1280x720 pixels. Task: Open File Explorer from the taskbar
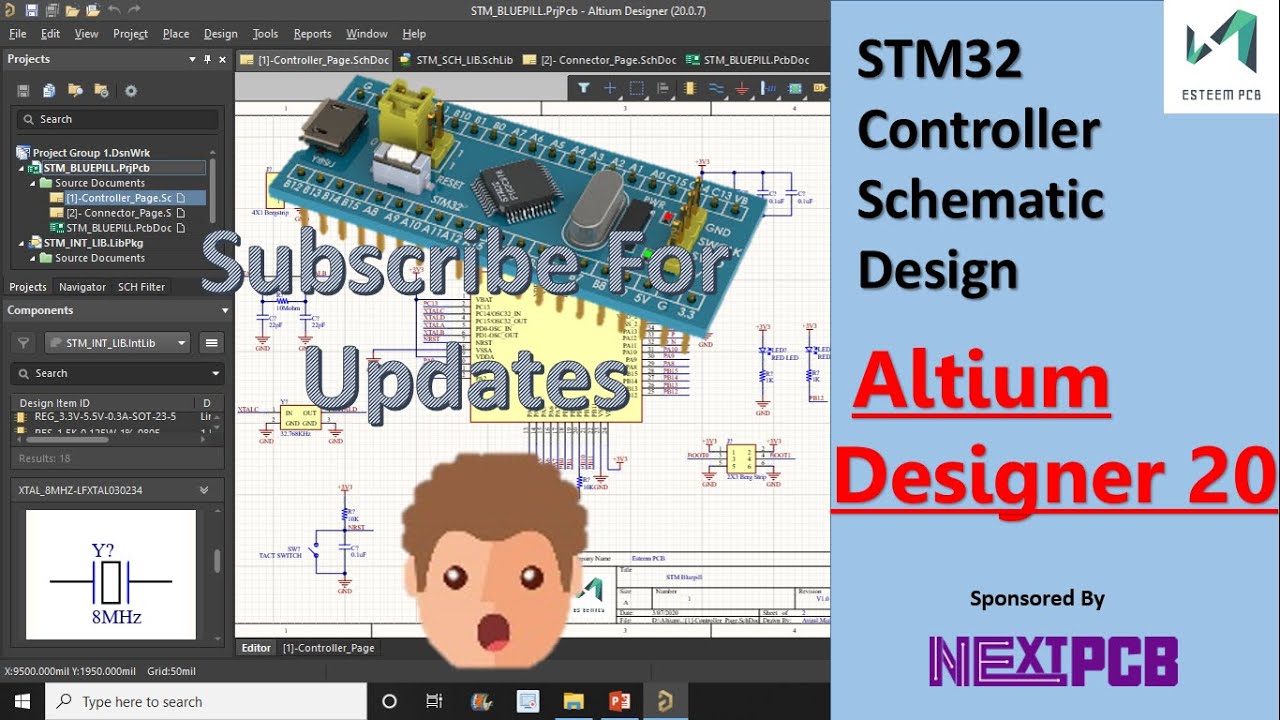coord(573,701)
